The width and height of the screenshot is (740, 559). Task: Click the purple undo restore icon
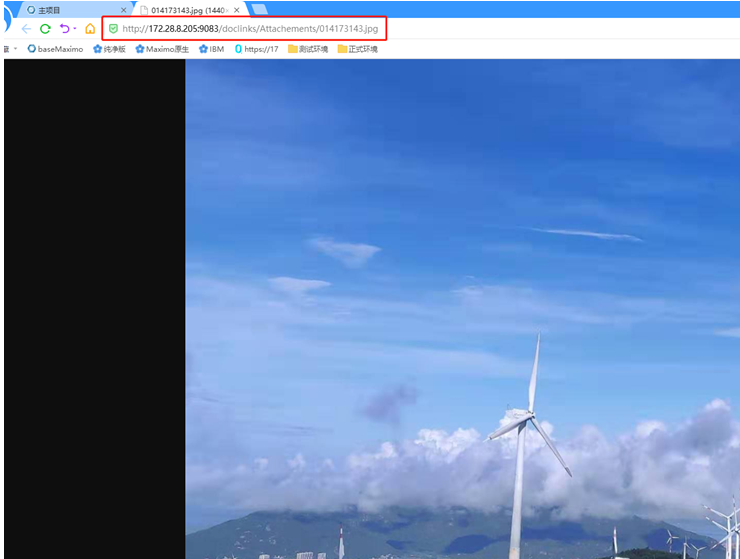(x=65, y=29)
